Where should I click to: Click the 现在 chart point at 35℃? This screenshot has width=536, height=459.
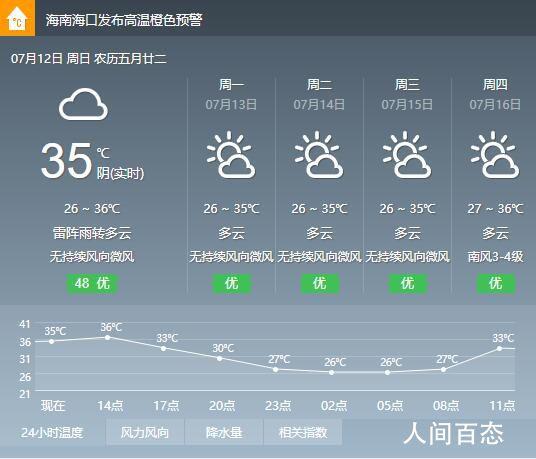pos(51,341)
